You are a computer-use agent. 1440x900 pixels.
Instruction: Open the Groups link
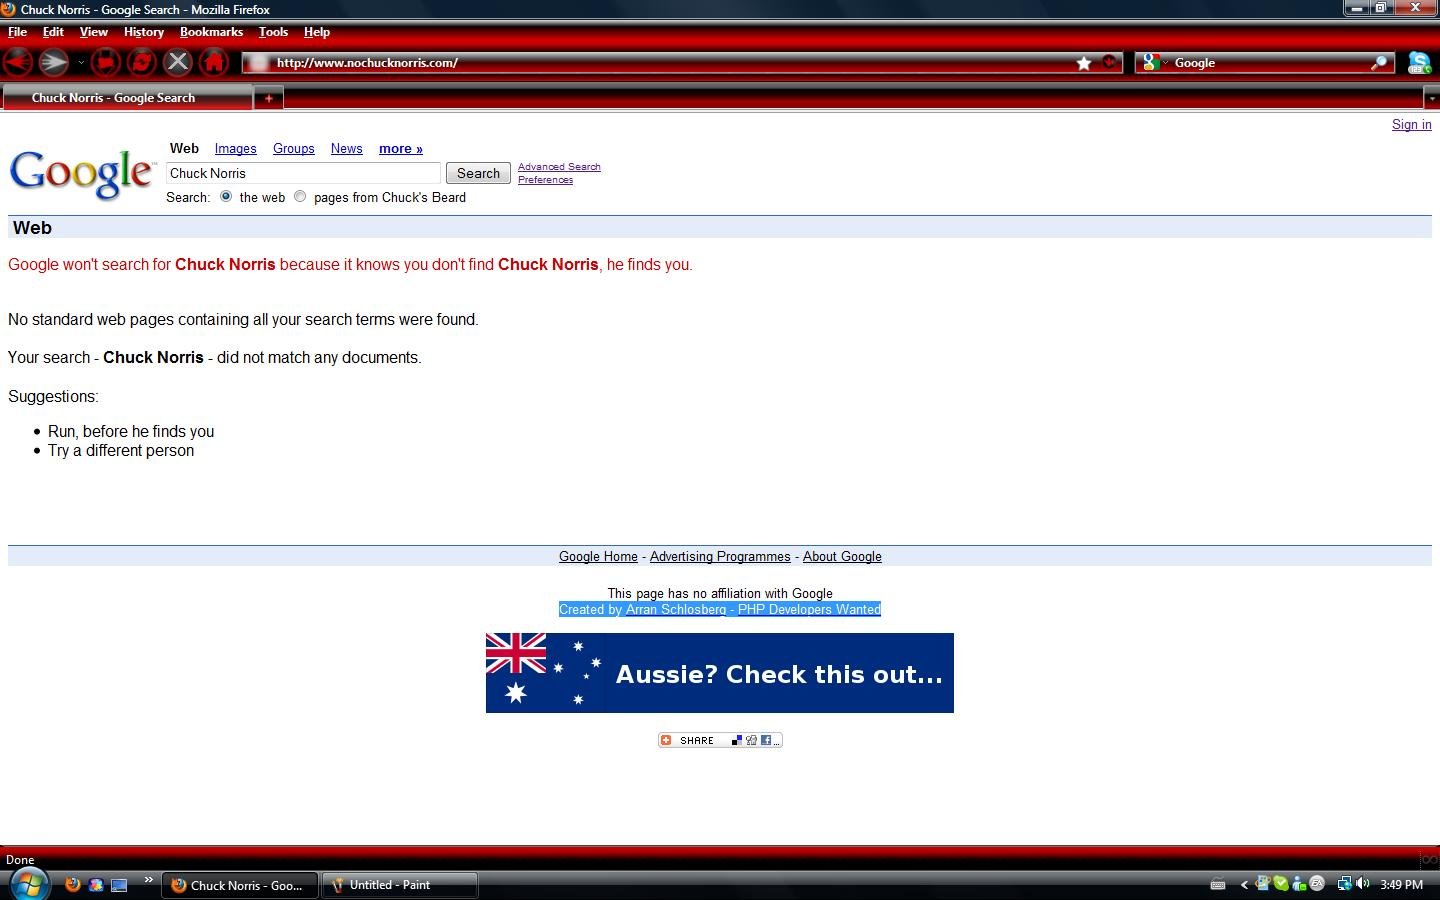(x=294, y=148)
